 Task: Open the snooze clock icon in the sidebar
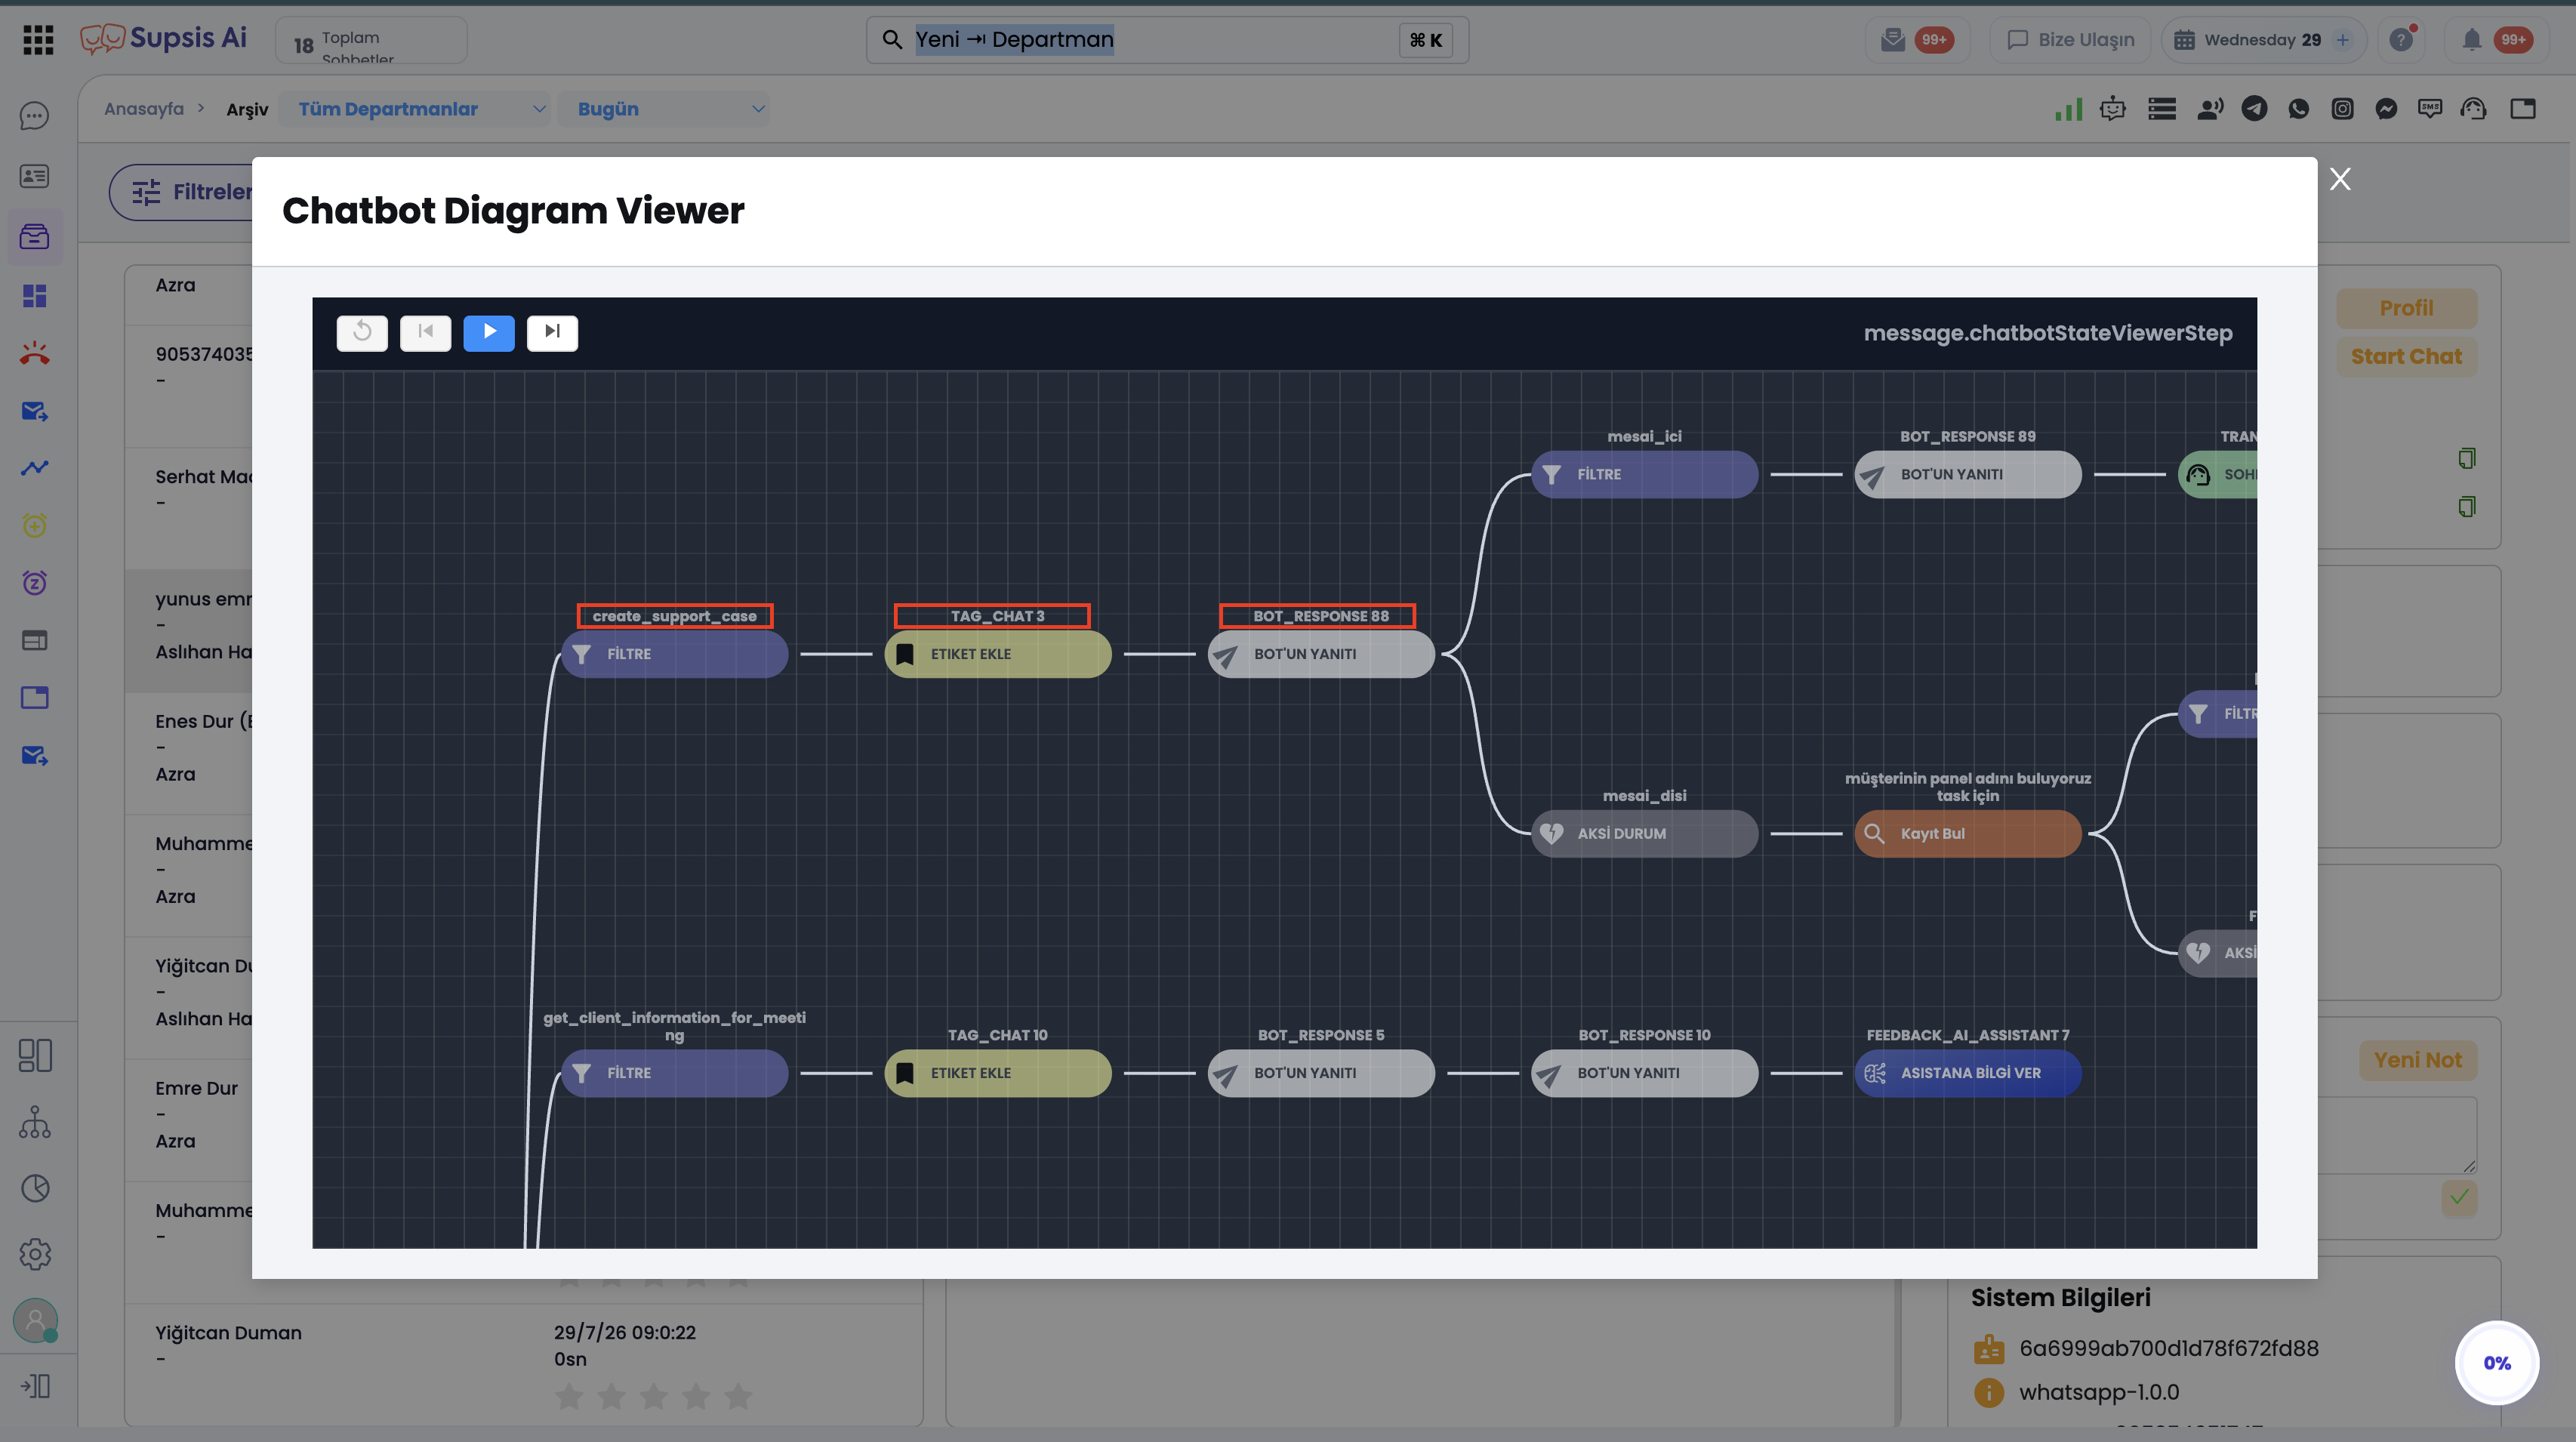click(x=35, y=583)
